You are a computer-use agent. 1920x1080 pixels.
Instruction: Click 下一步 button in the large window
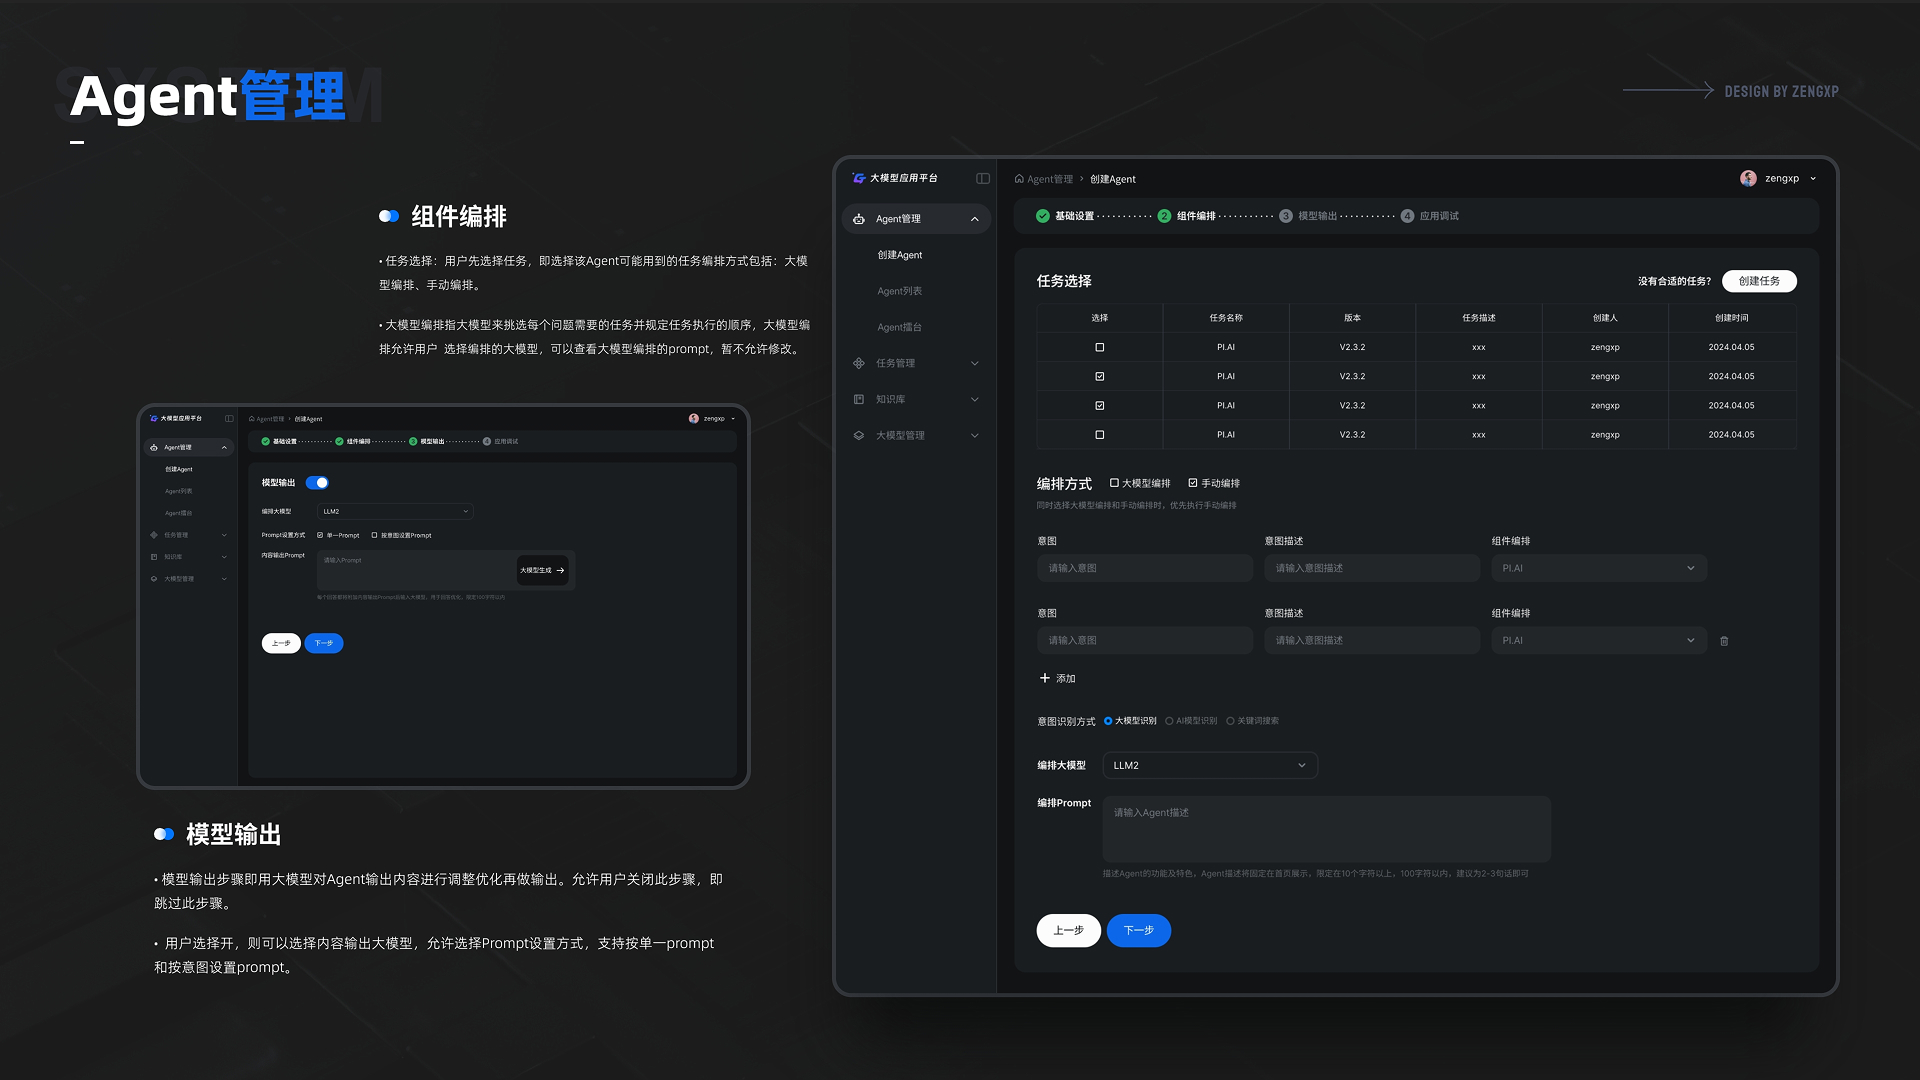[x=1138, y=930]
